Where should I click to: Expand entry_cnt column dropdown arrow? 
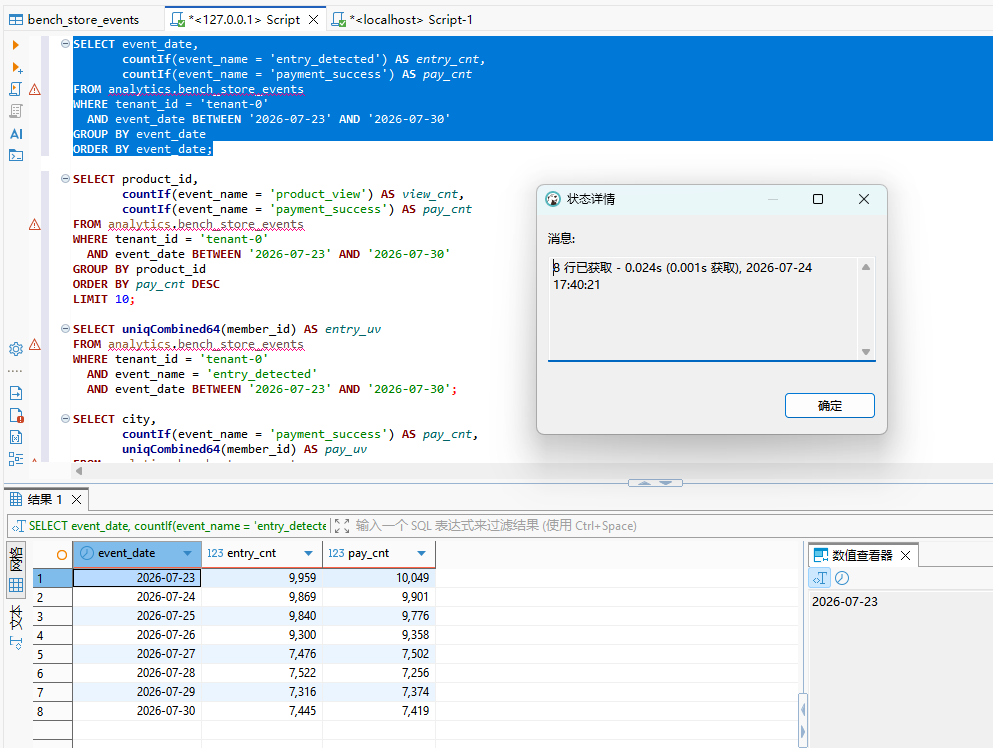[x=308, y=553]
